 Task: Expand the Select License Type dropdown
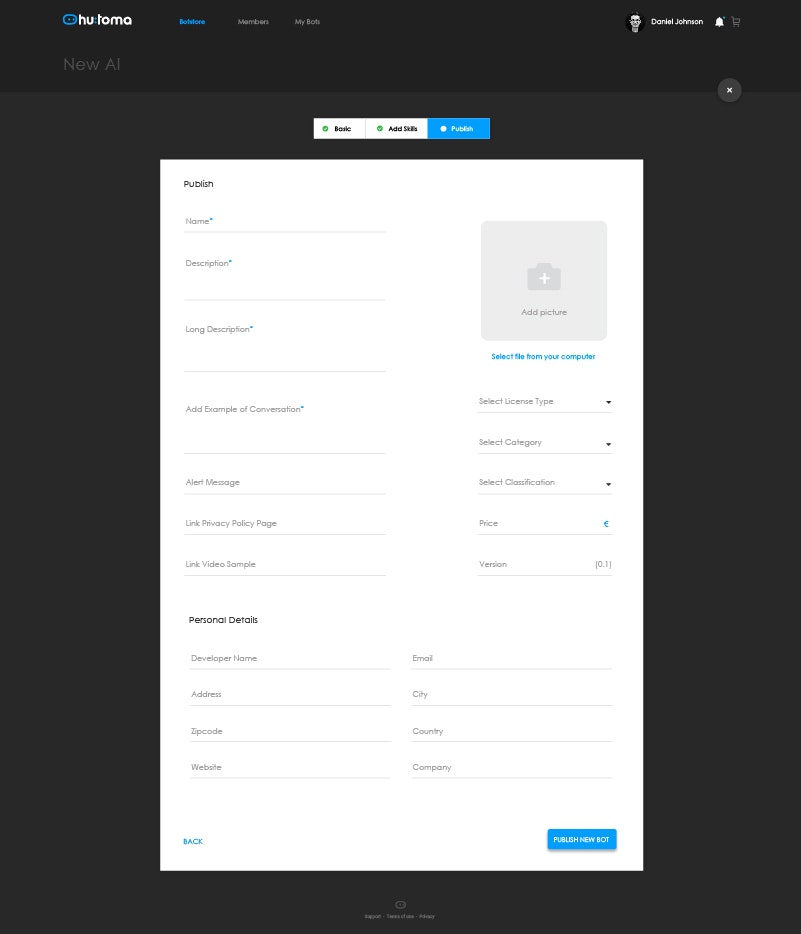point(545,401)
